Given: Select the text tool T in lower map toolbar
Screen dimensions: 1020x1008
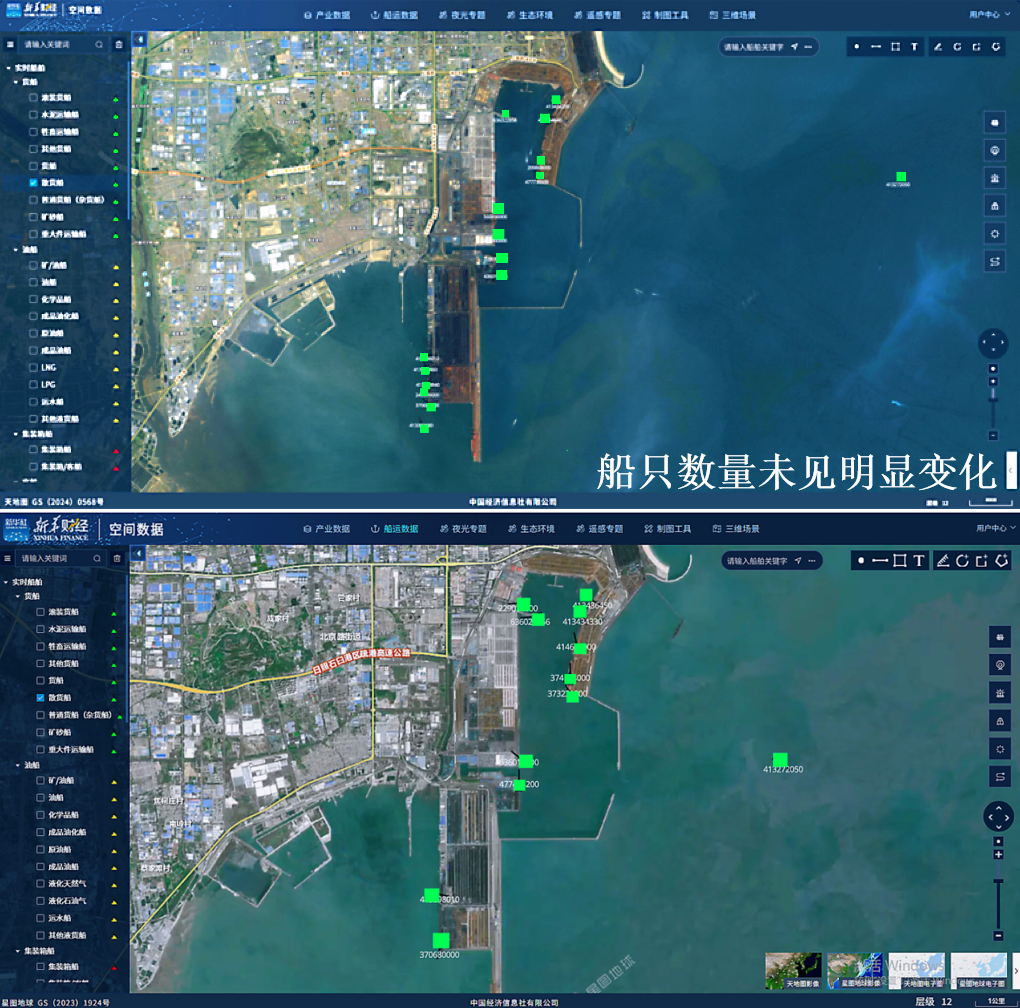Looking at the screenshot, I should 919,560.
